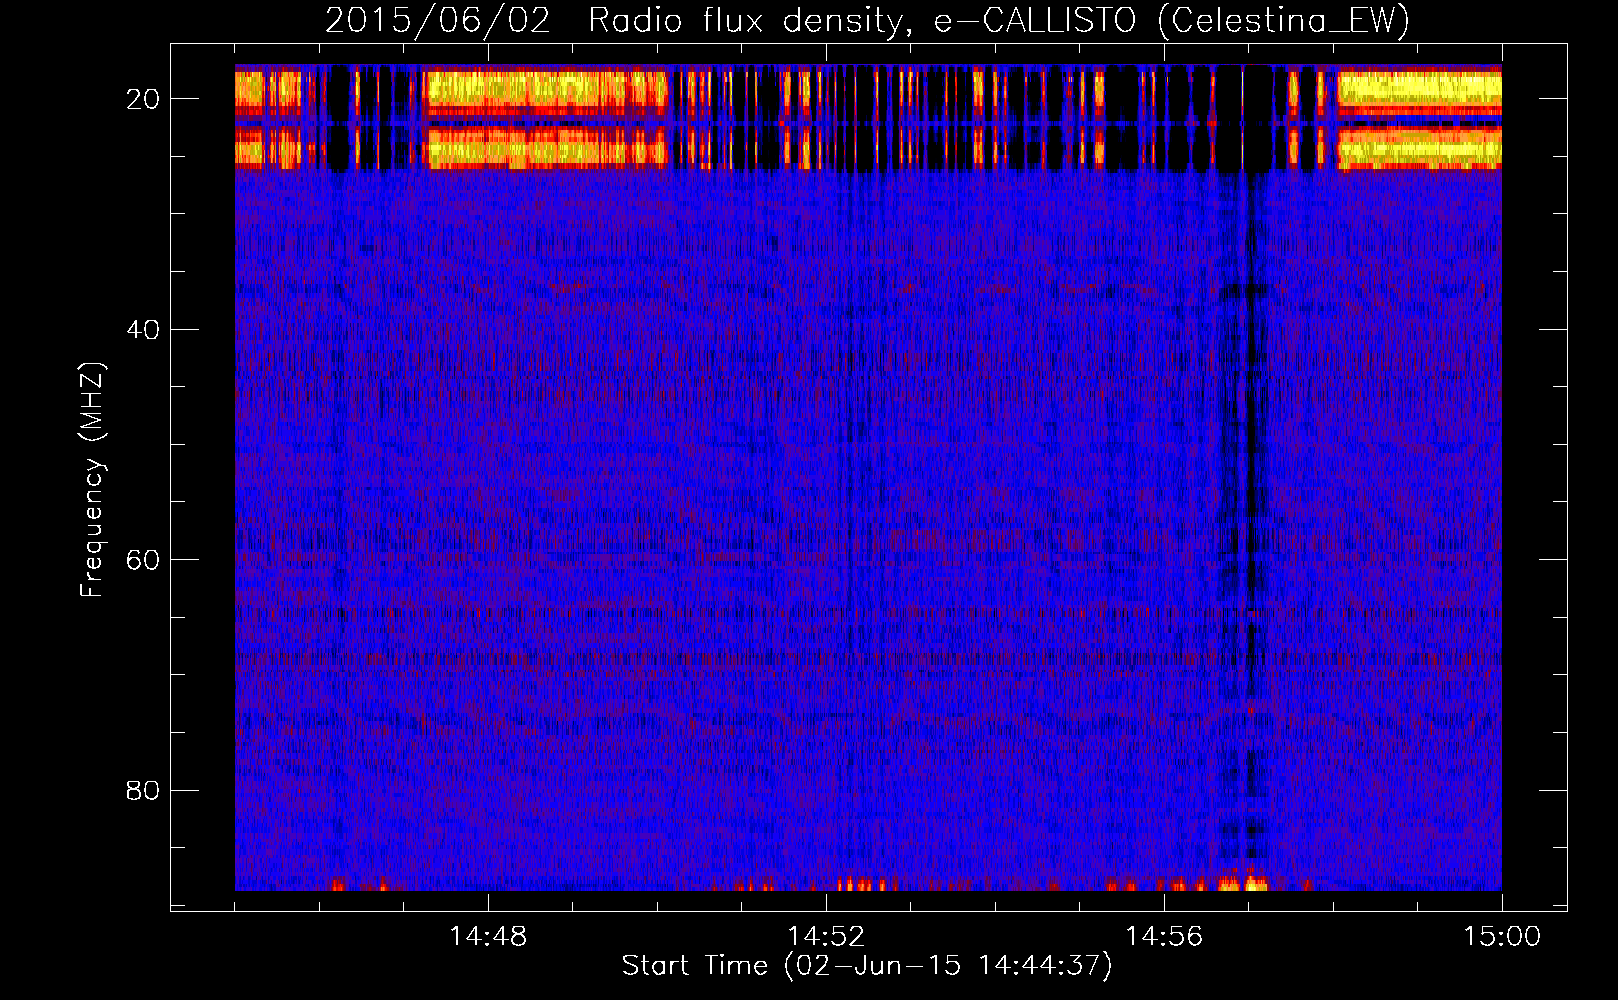Click the plot title mentioning e-CALLISTO

tap(867, 20)
